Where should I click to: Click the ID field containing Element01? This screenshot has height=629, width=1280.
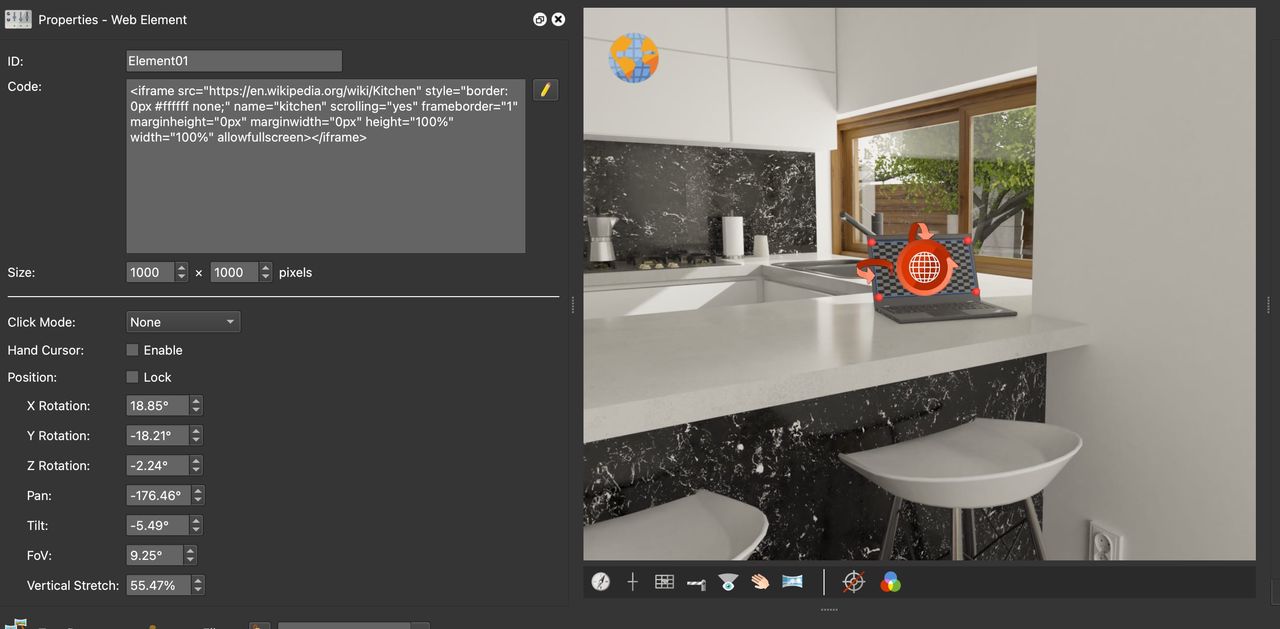pos(233,60)
